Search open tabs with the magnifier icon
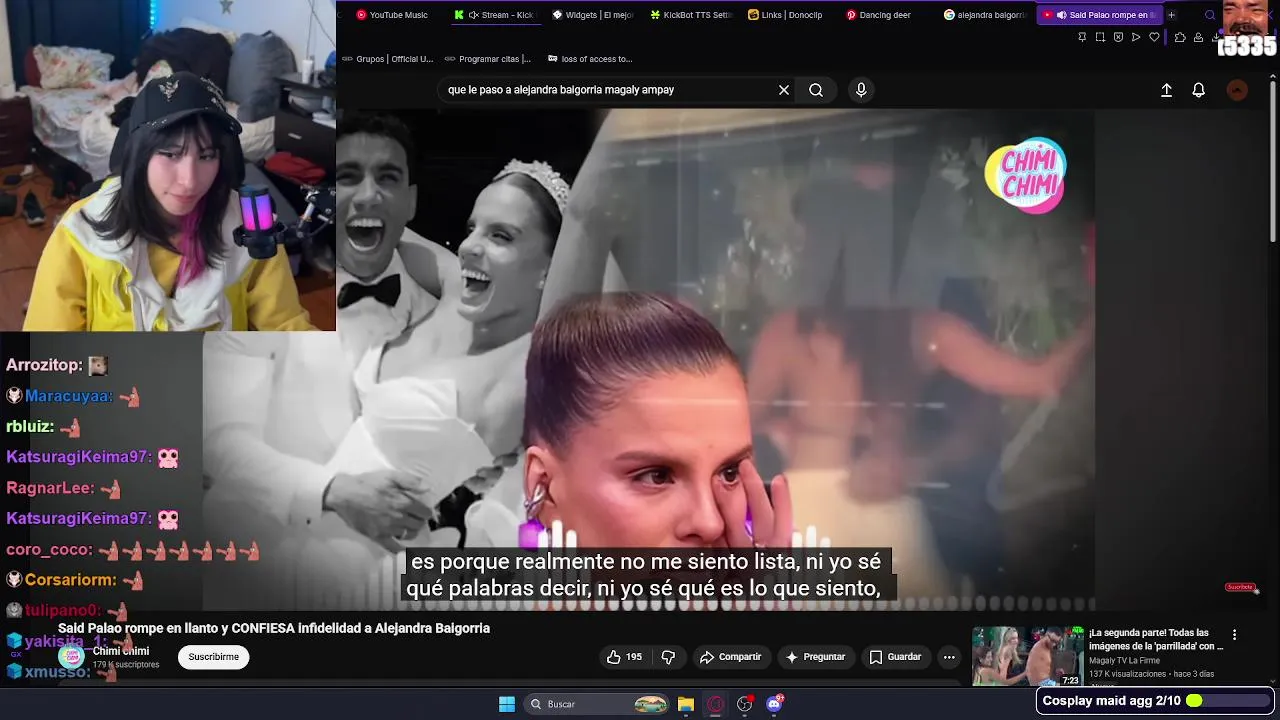Viewport: 1280px width, 720px height. coord(1210,15)
